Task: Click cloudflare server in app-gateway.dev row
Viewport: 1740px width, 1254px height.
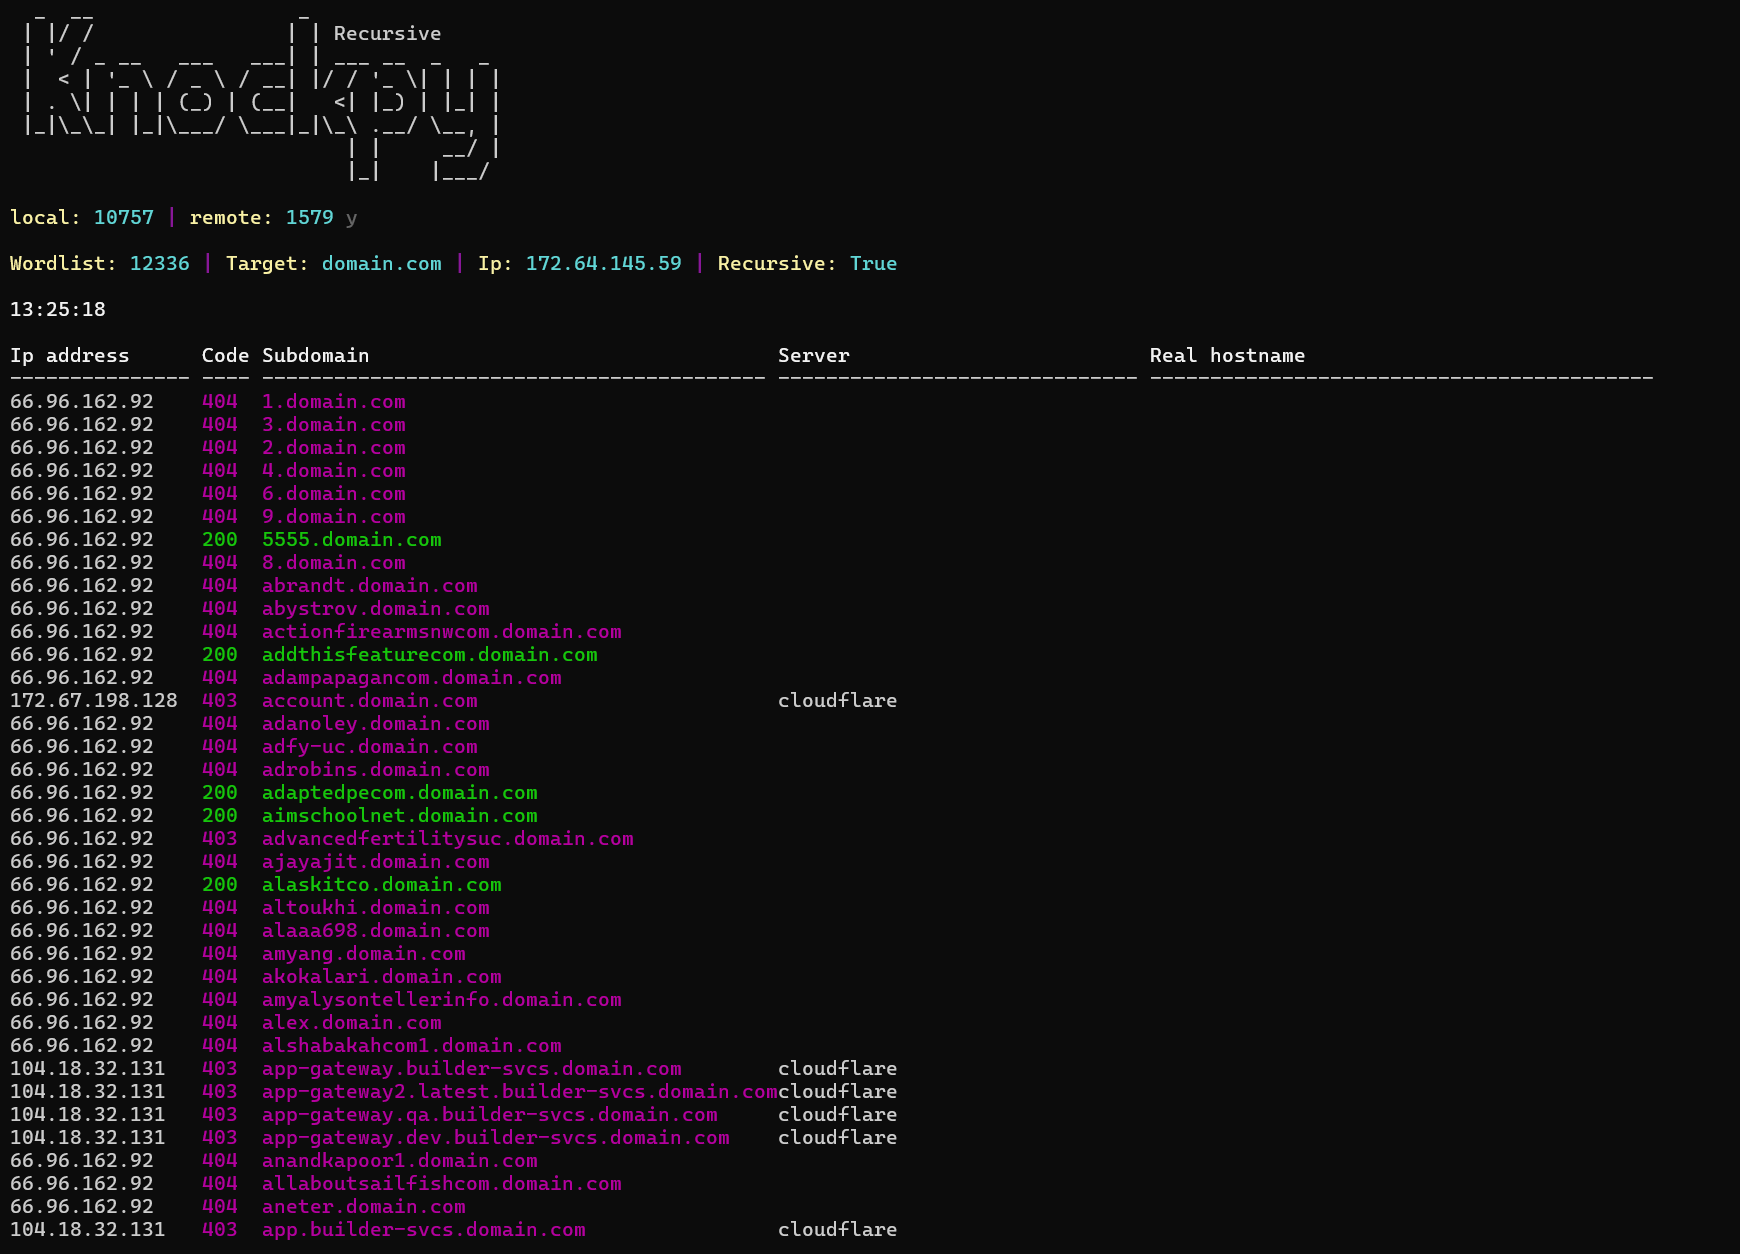Action: tap(838, 1137)
